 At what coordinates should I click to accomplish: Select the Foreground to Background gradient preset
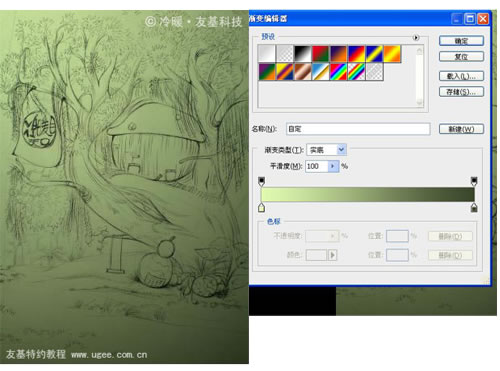click(x=267, y=54)
